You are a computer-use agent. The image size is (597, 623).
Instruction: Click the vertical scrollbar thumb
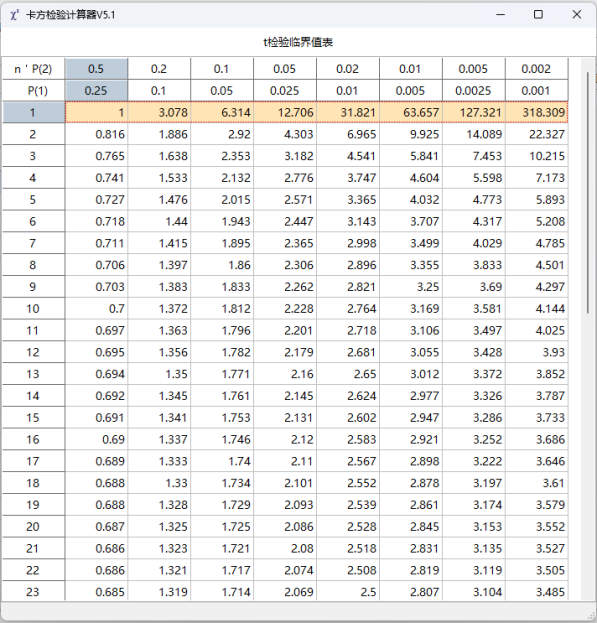click(x=588, y=193)
